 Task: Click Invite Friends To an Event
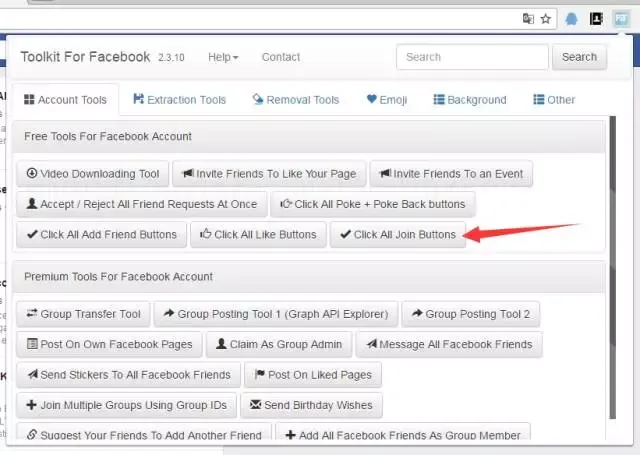[x=451, y=174]
